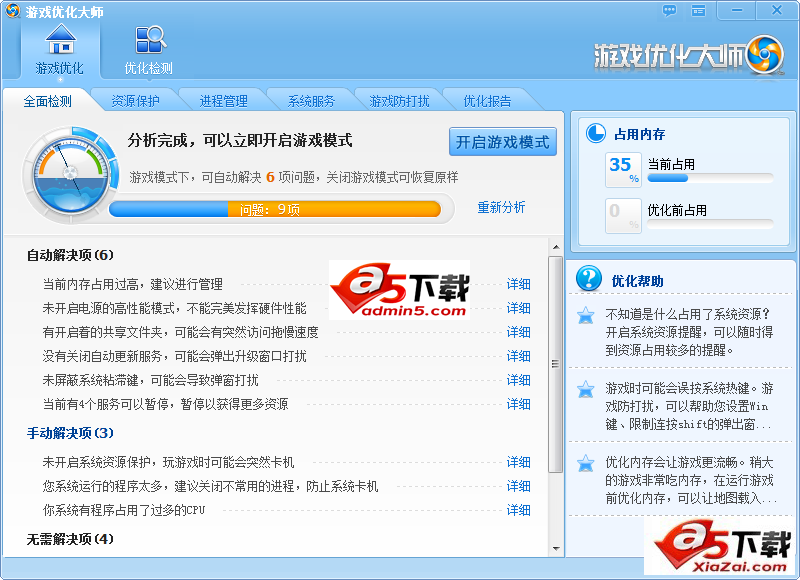Click the issue list scrollbar thumb
The width and height of the screenshot is (800, 580).
coord(556,364)
